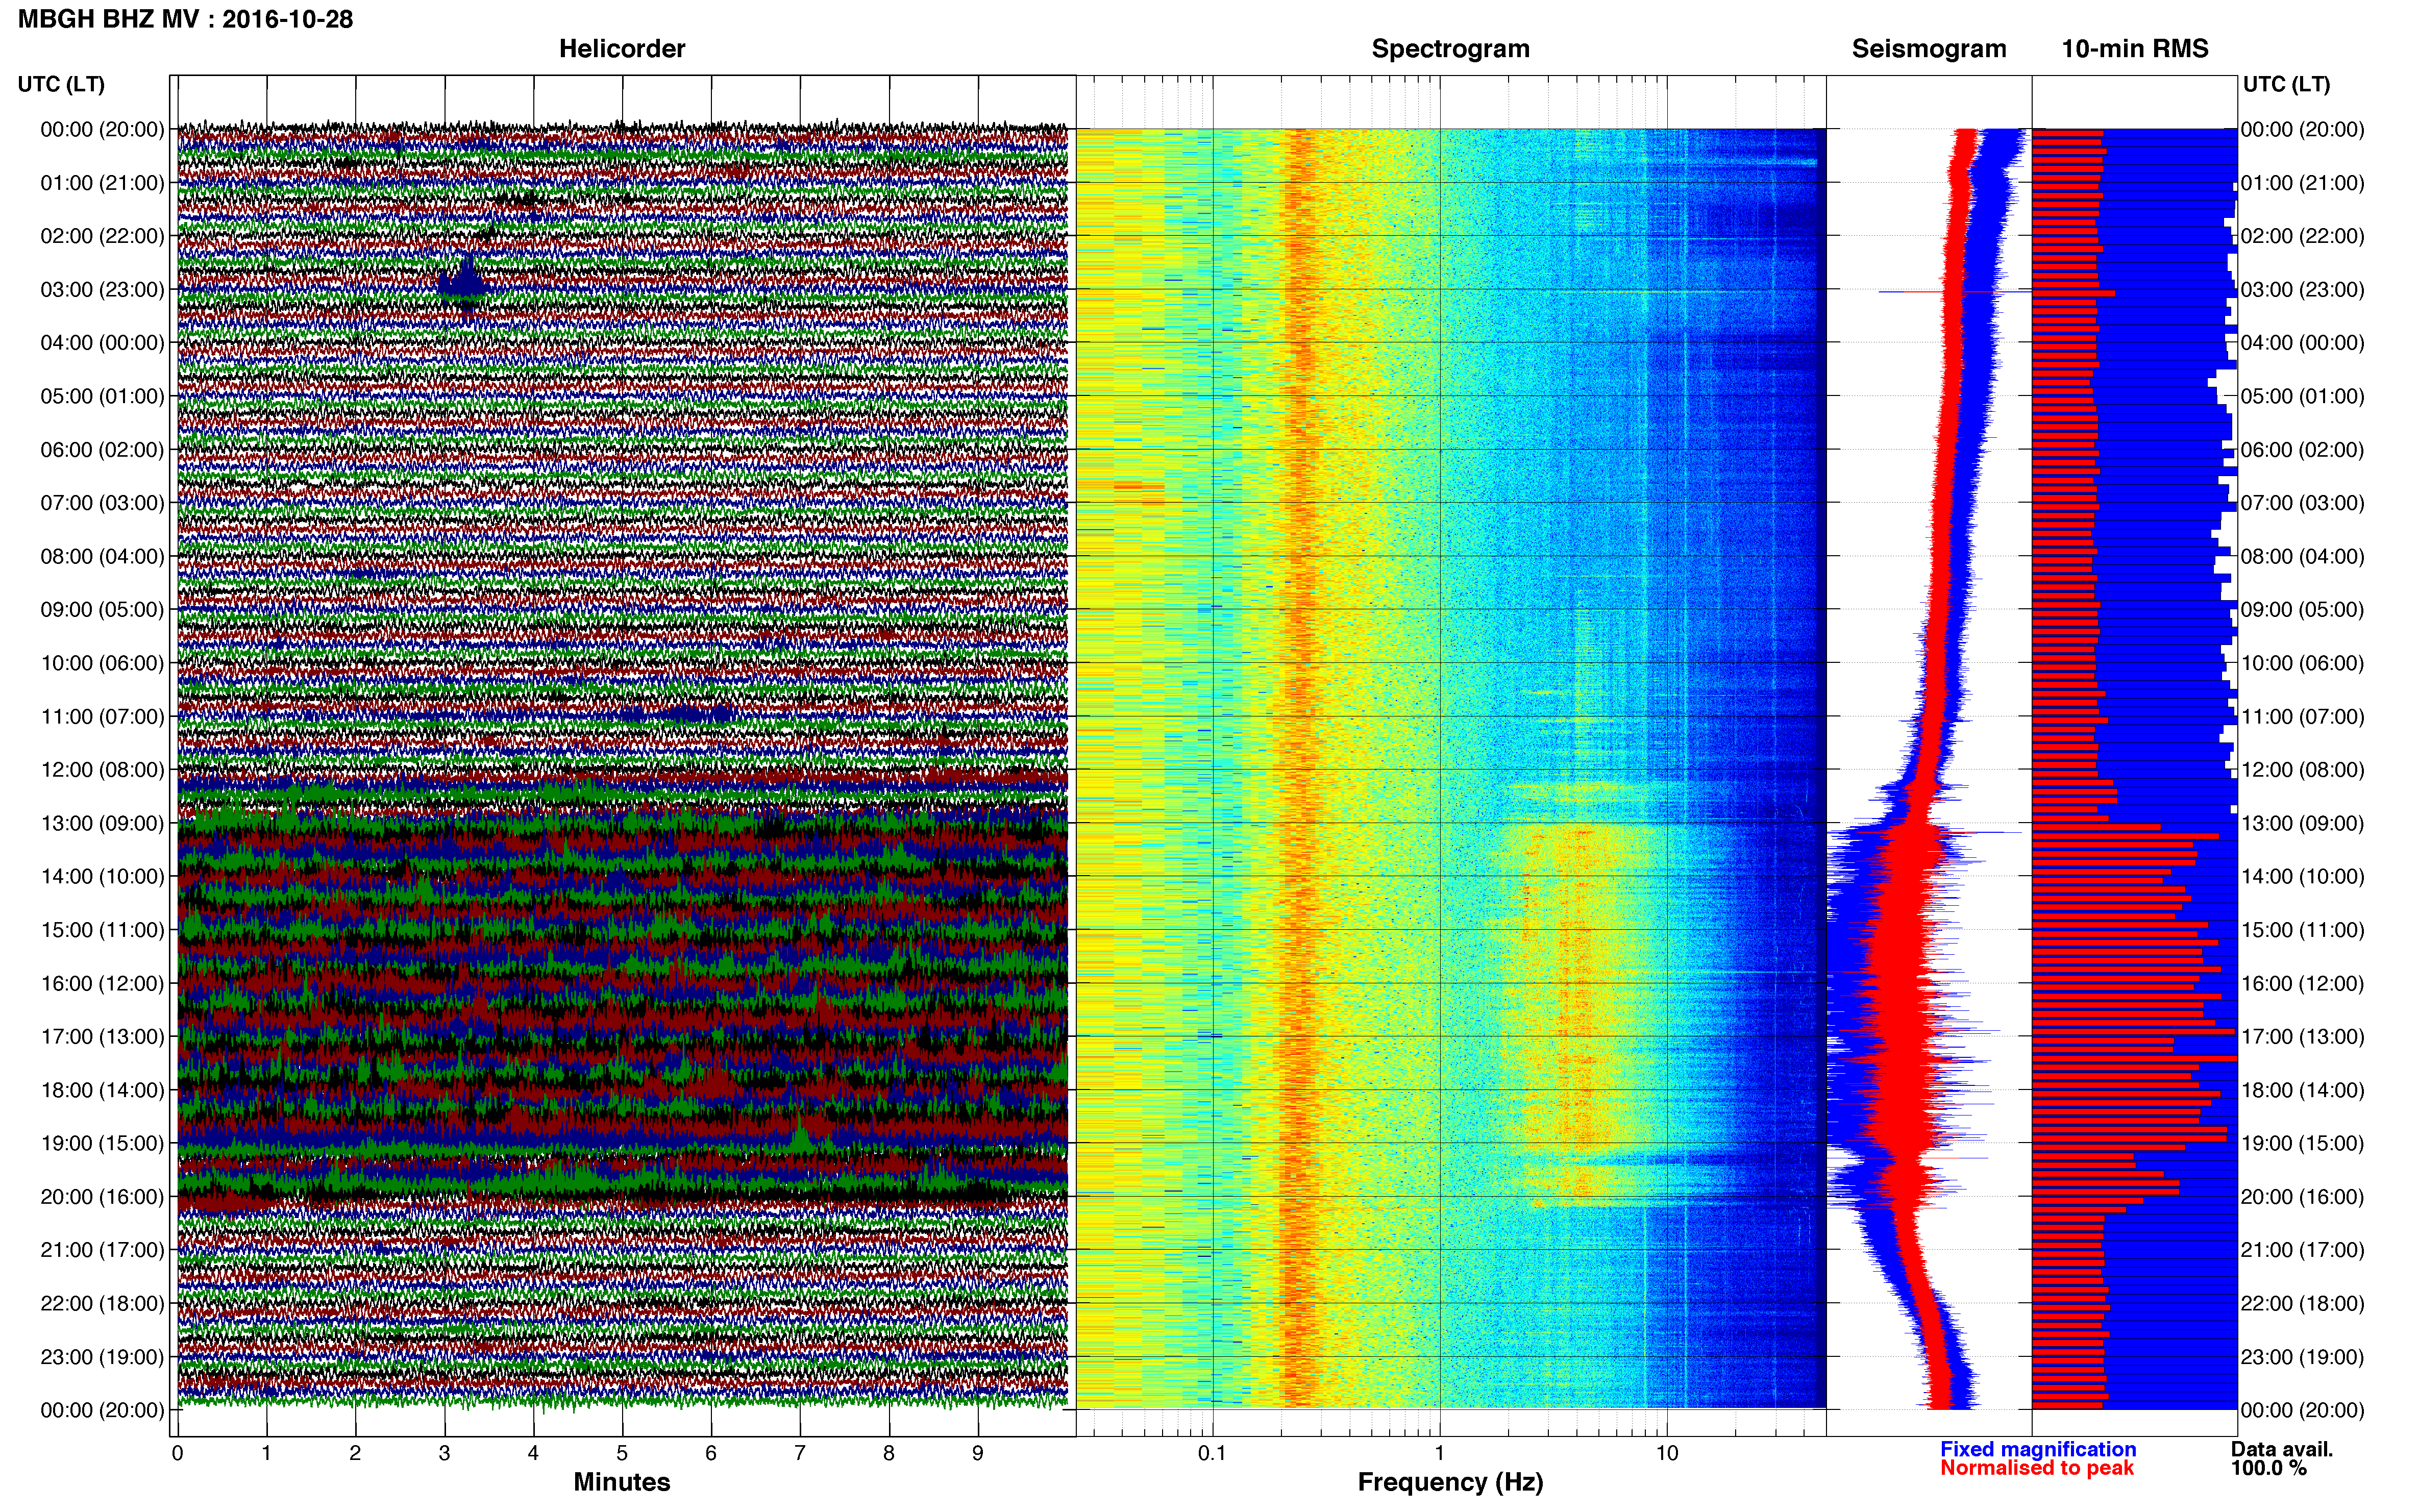Click the right 22:00 (18:00) time label

tap(2302, 1304)
